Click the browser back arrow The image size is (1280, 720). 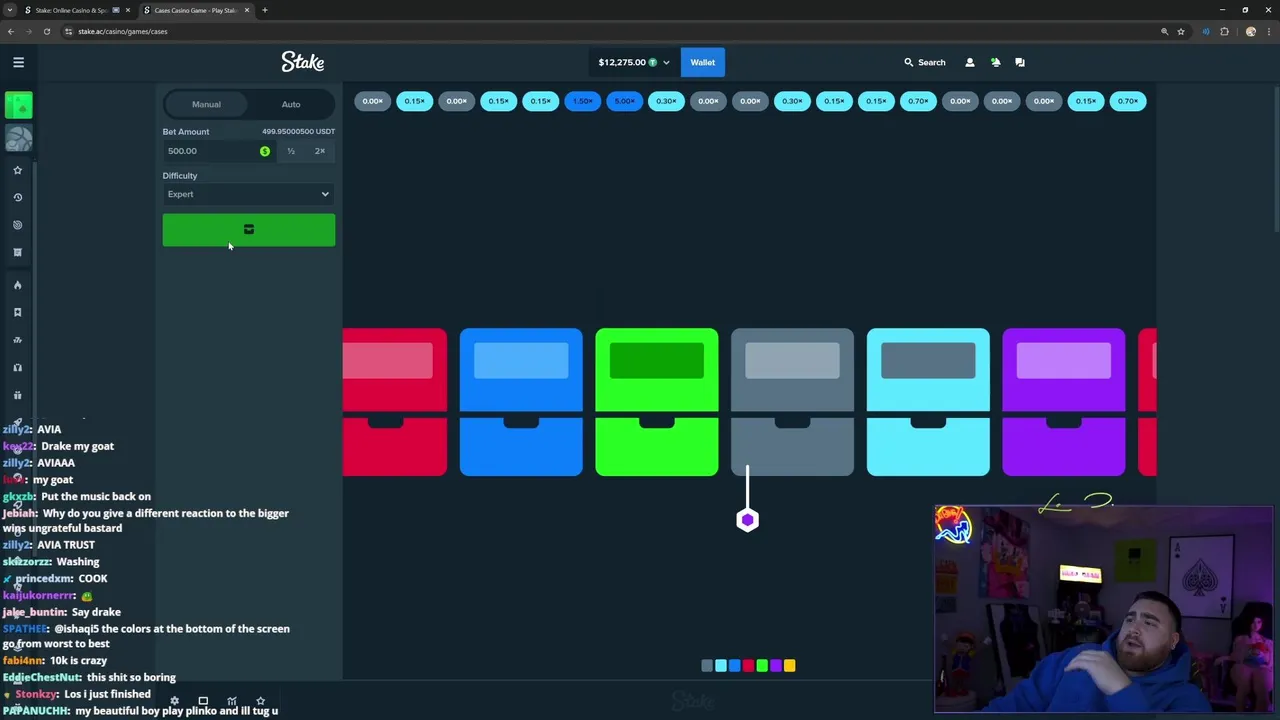(x=10, y=31)
